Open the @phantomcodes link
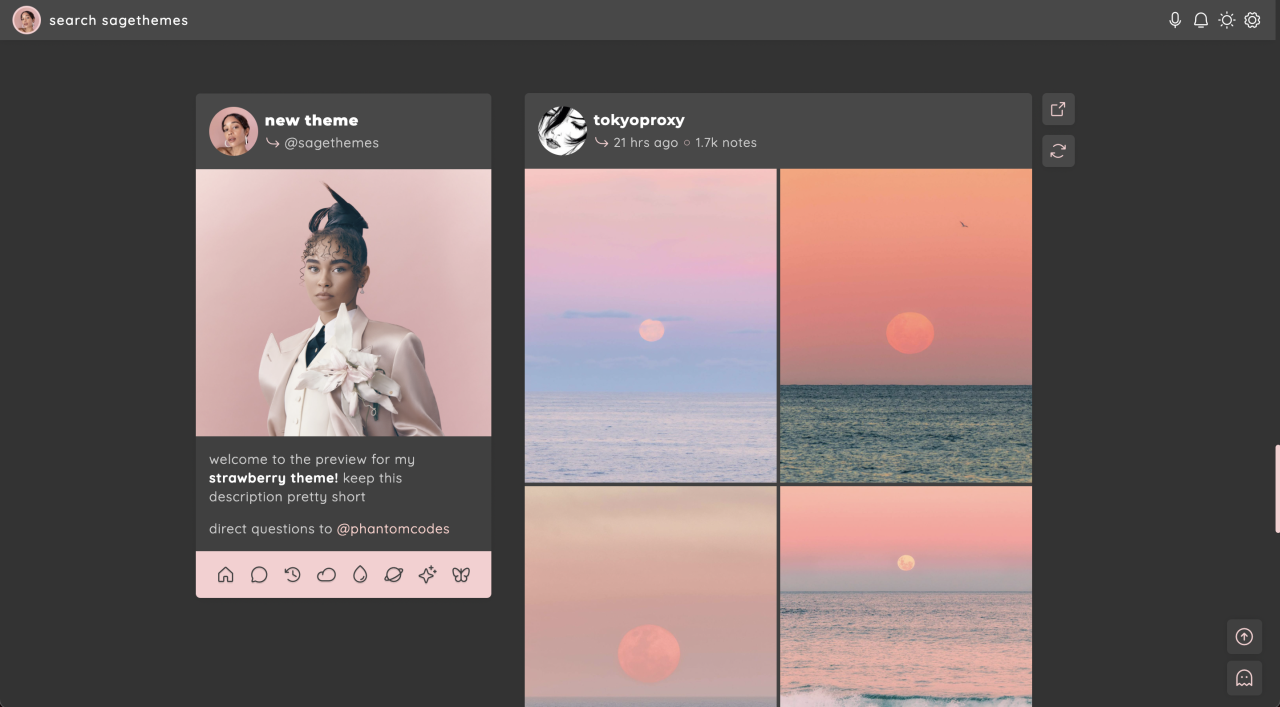 [393, 528]
